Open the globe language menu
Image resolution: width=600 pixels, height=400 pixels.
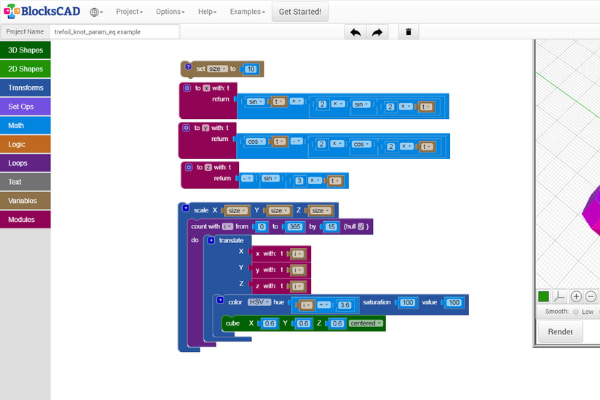pos(96,12)
